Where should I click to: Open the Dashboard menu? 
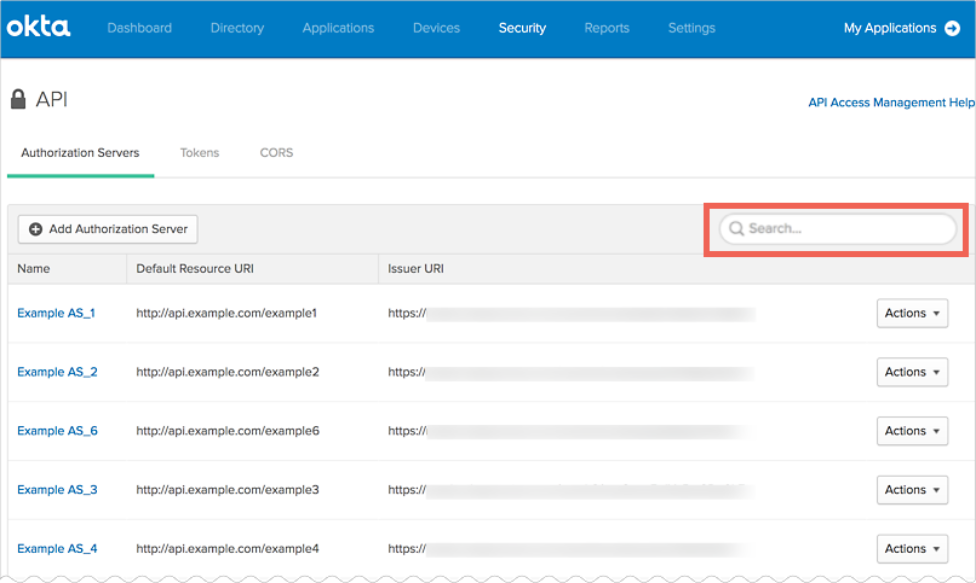coord(139,28)
